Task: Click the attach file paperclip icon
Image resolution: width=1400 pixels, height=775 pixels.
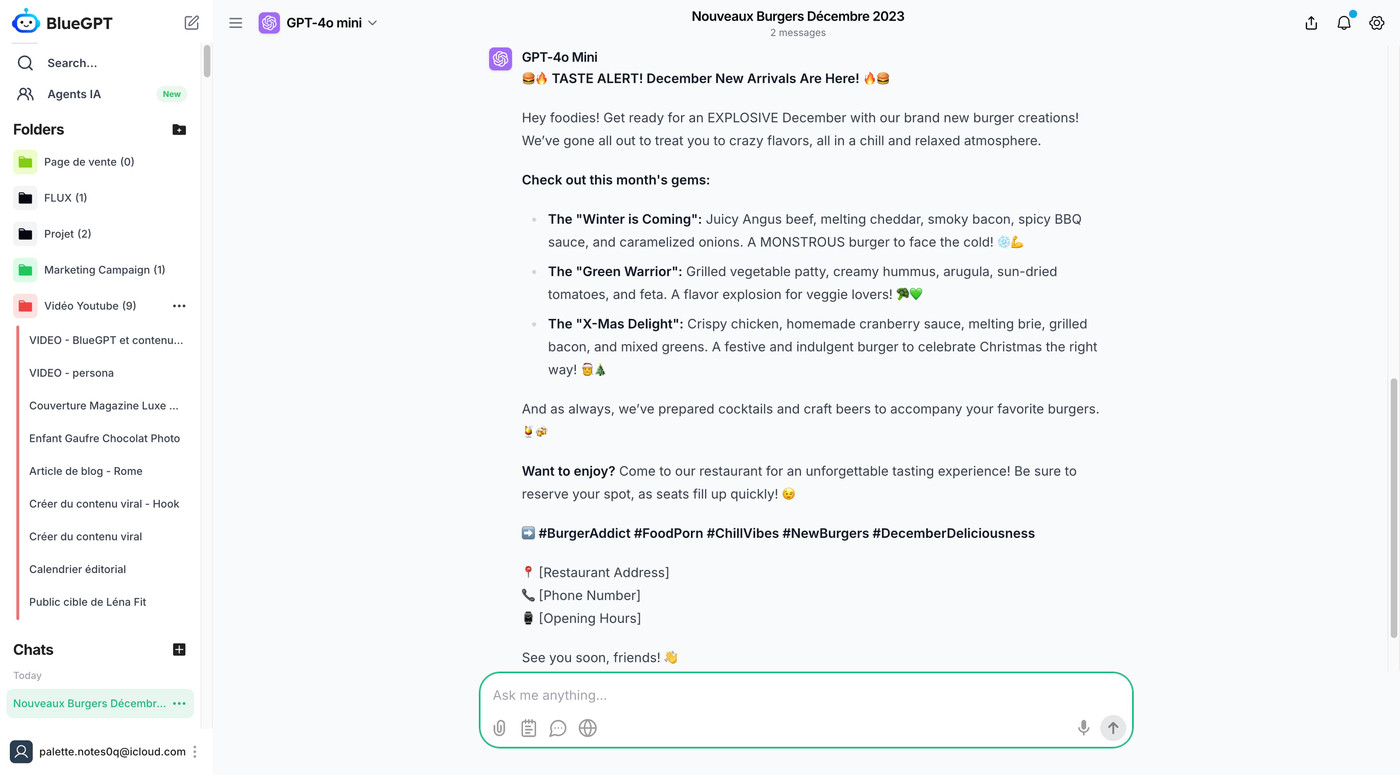Action: coord(500,728)
